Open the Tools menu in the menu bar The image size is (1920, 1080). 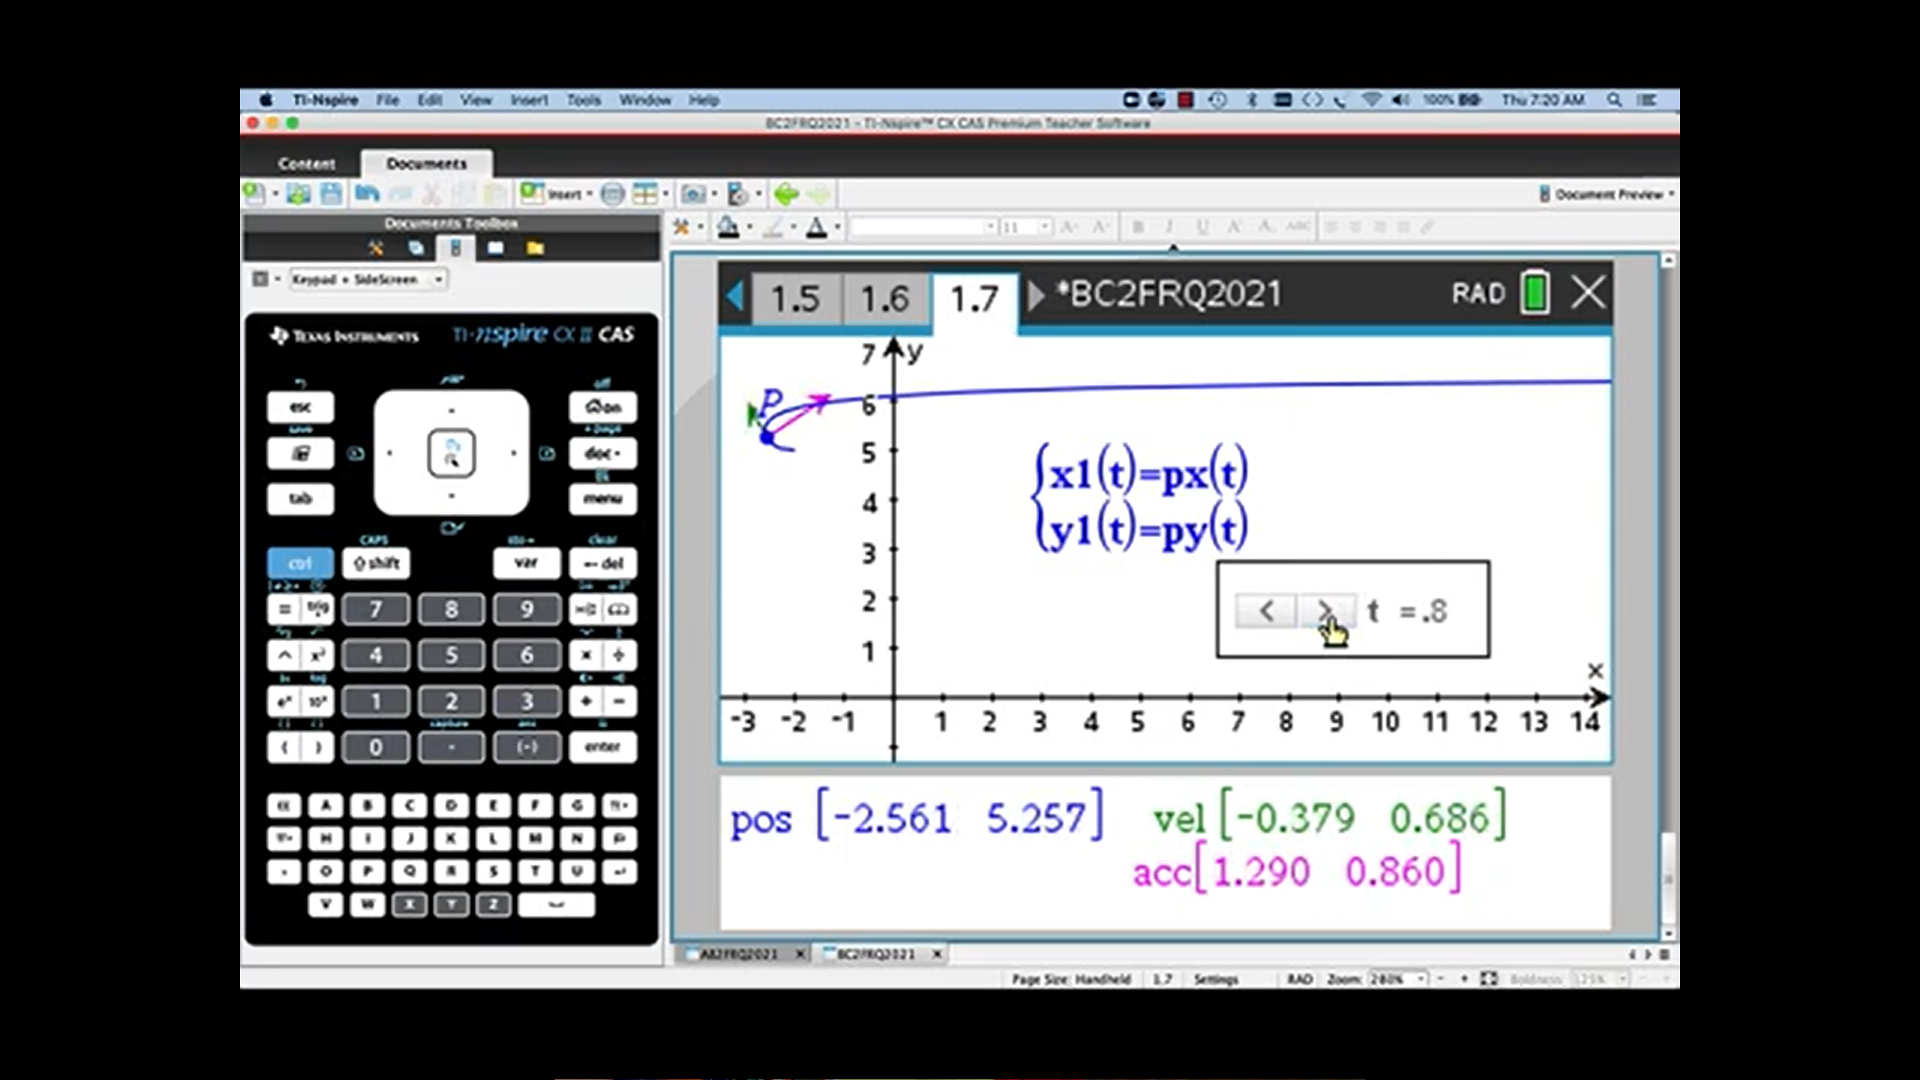(583, 100)
